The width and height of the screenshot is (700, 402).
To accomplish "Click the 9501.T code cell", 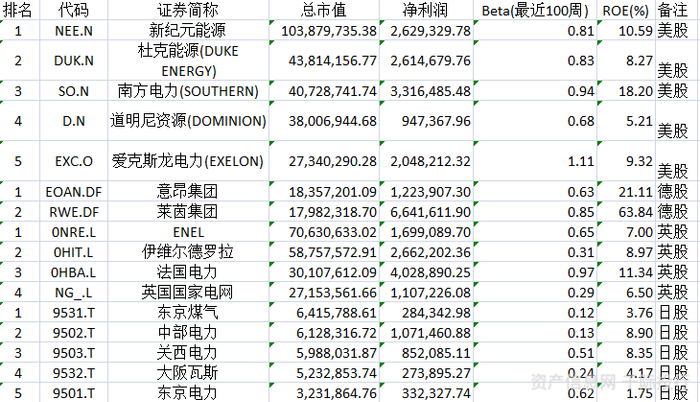I will pos(74,392).
